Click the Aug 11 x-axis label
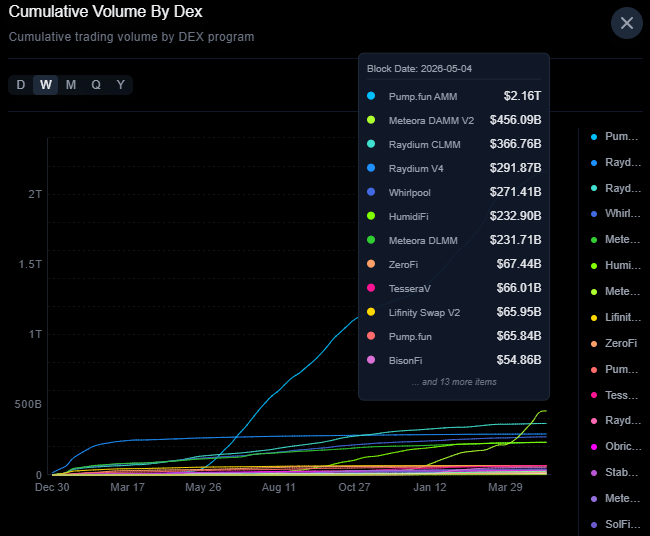Image resolution: width=650 pixels, height=536 pixels. 279,487
